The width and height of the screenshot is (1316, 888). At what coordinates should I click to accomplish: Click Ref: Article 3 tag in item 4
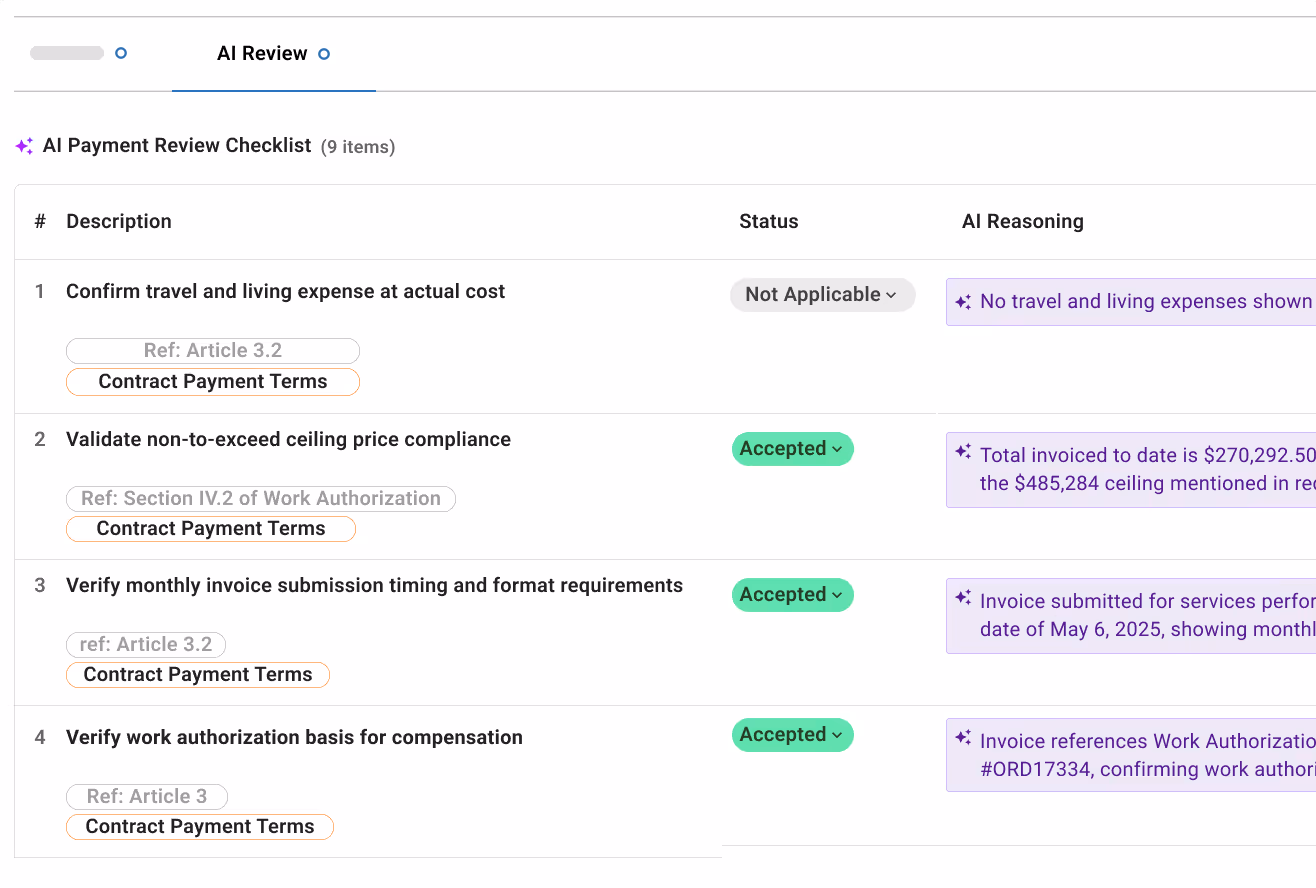tap(147, 797)
